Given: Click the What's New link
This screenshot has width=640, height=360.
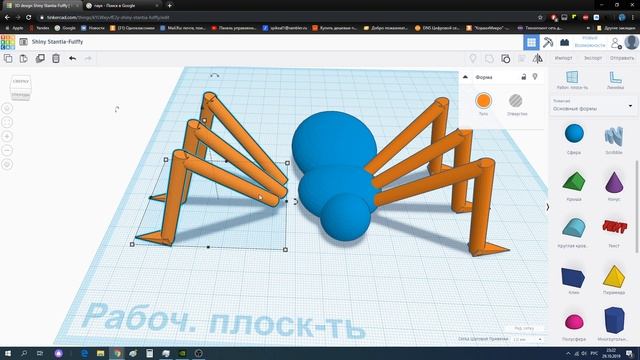Looking at the screenshot, I should coord(590,42).
